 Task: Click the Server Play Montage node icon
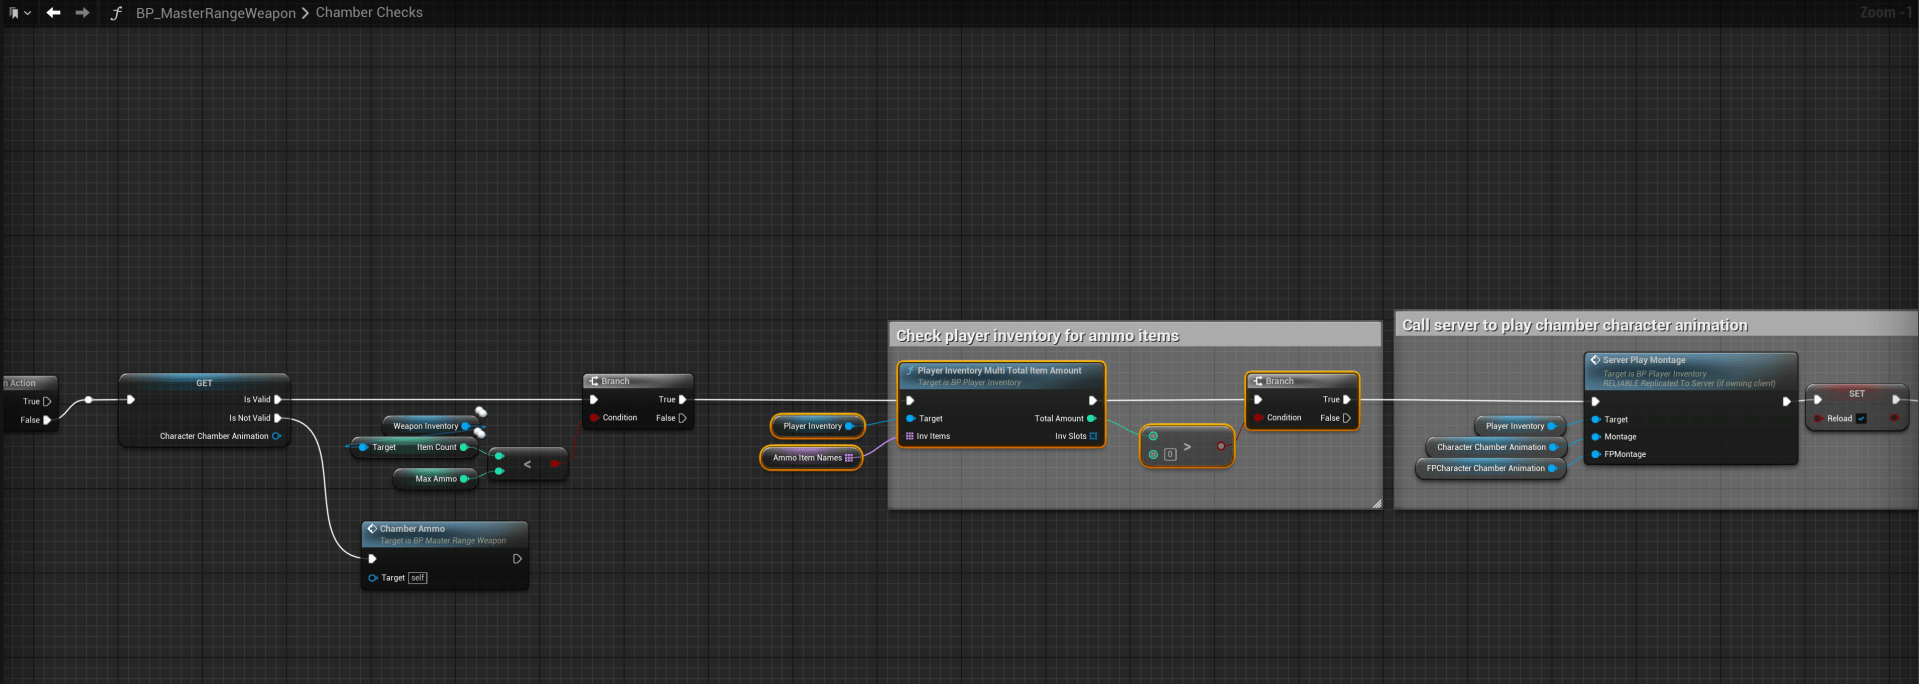point(1595,360)
